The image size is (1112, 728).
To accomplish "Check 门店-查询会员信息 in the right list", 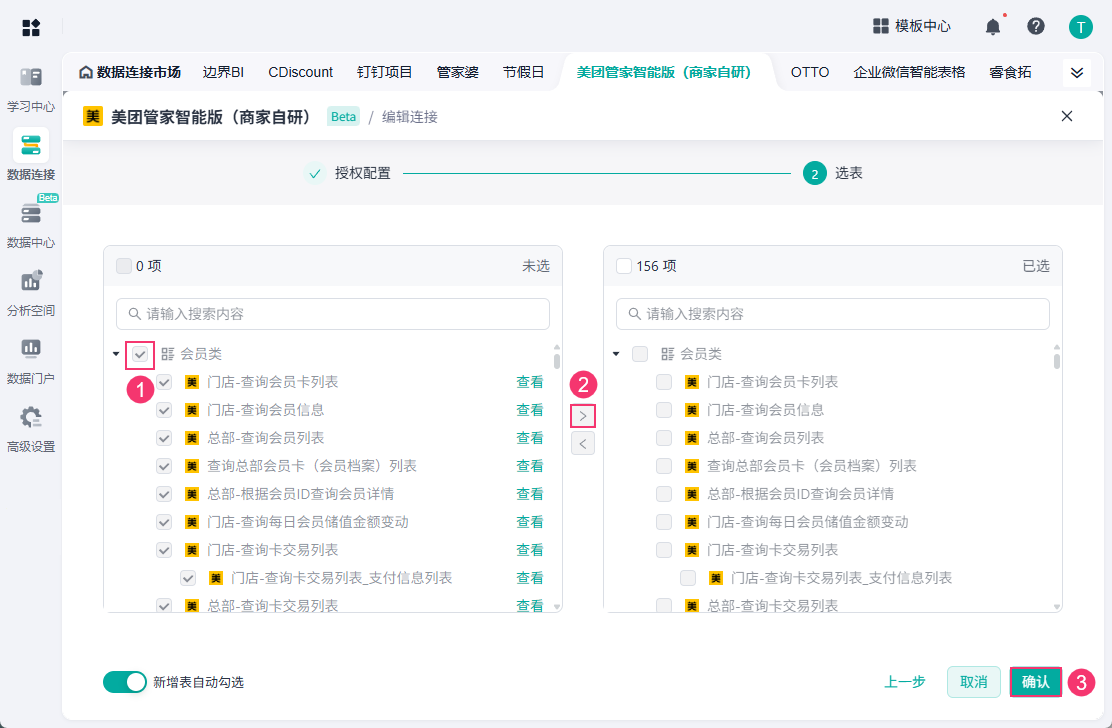I will (x=664, y=410).
